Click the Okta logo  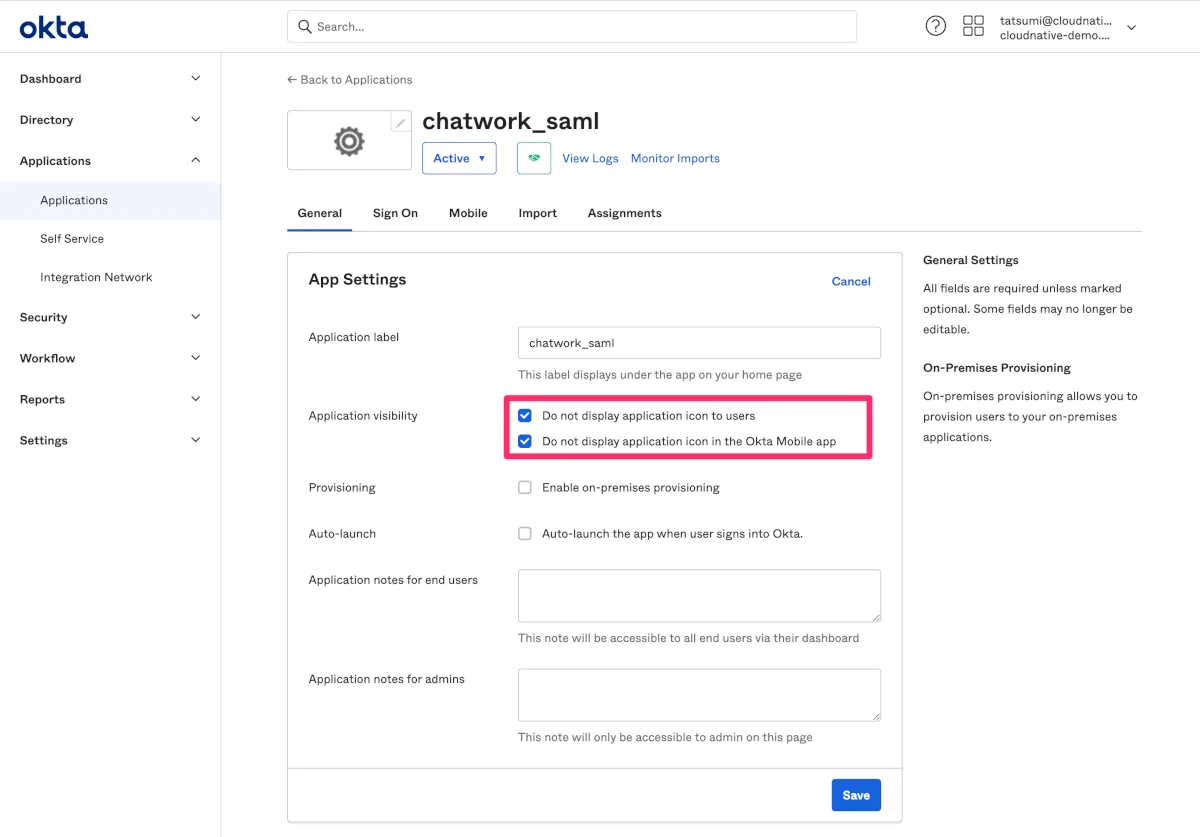tap(54, 27)
